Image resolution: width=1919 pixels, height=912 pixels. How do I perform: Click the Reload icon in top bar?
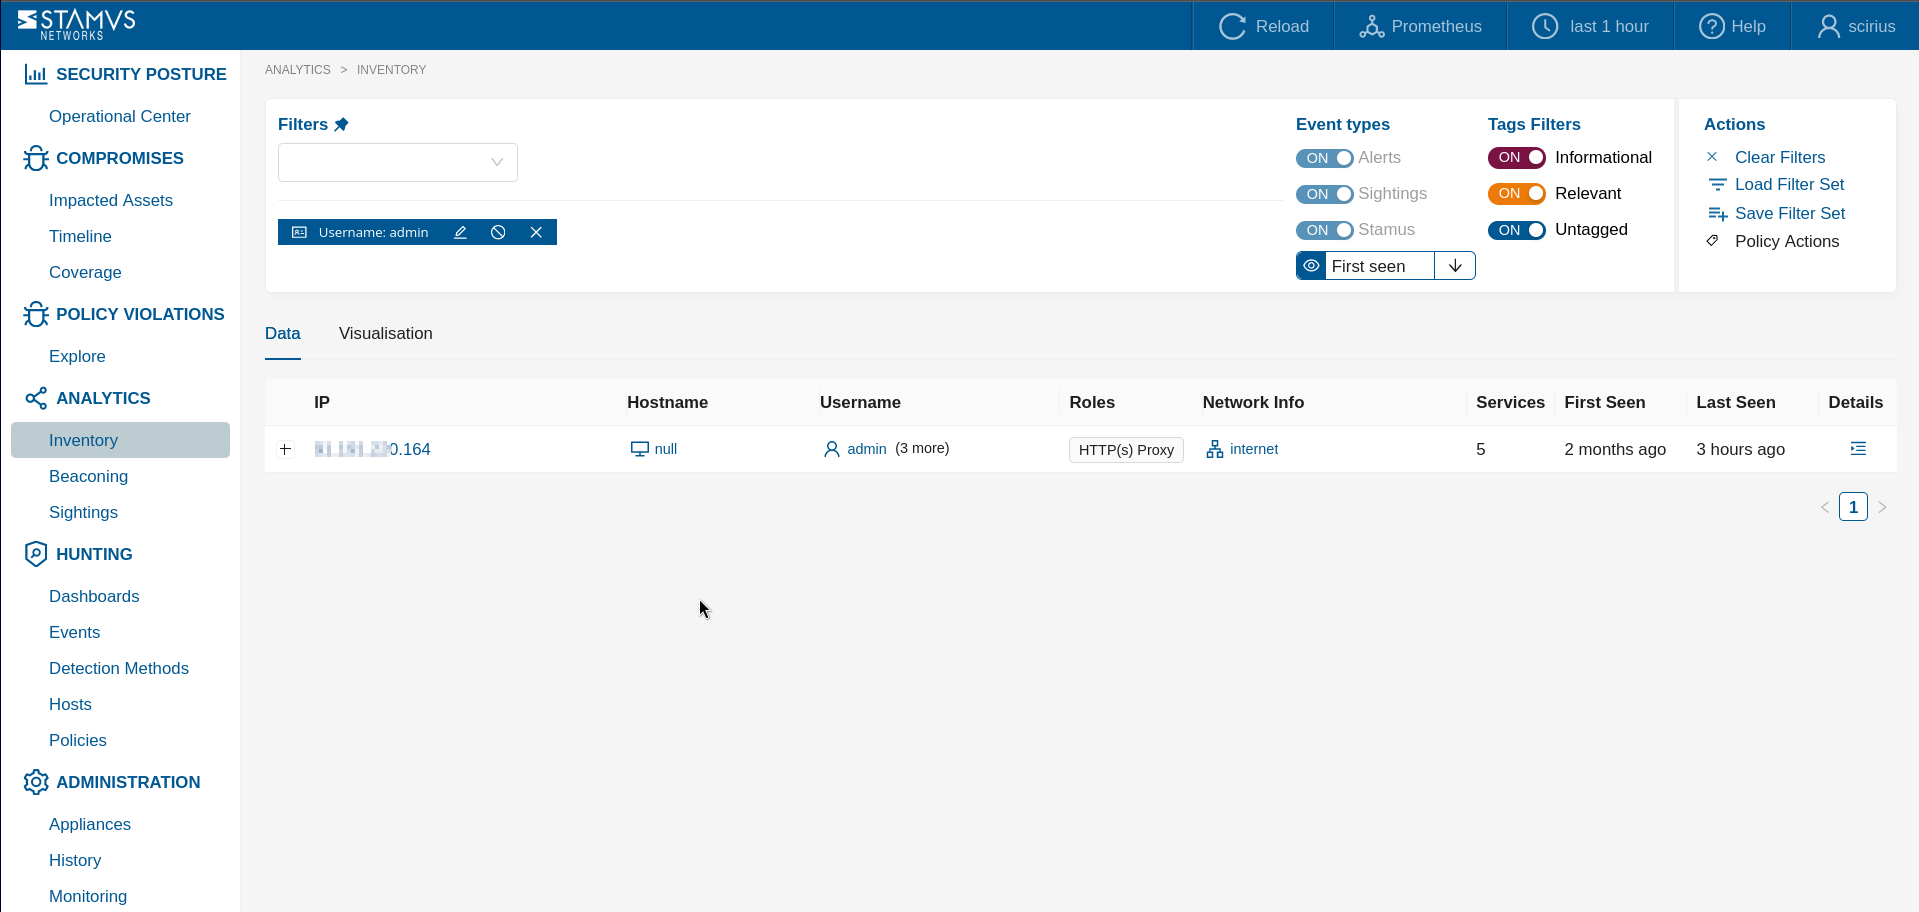(x=1232, y=26)
